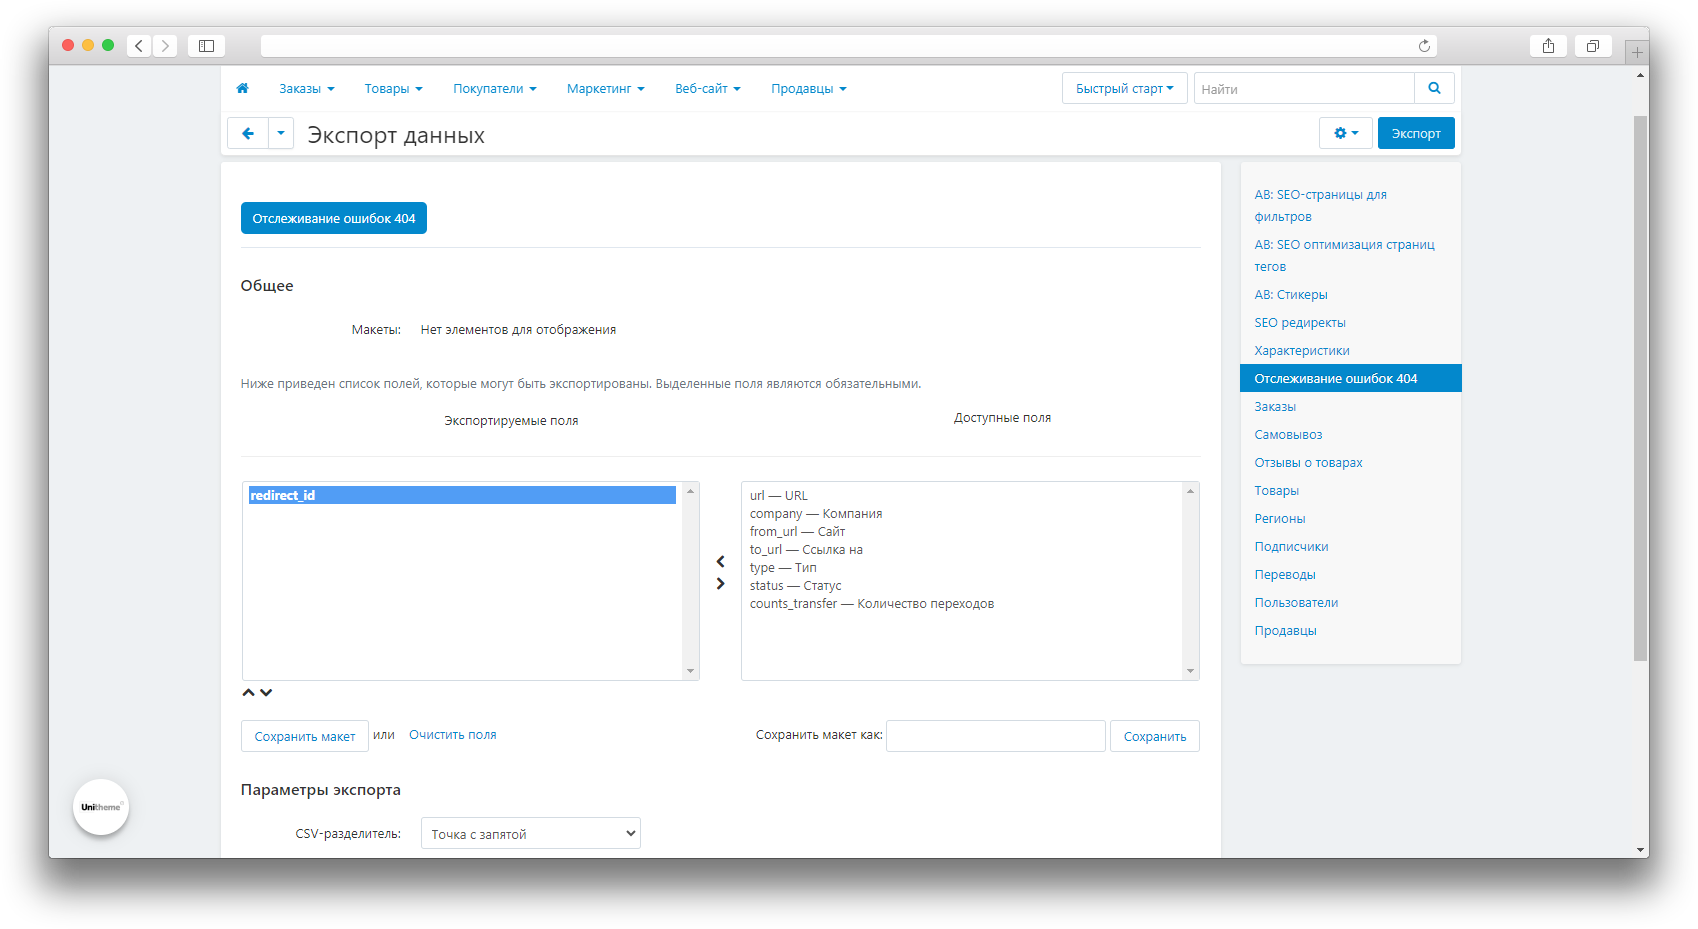Toggle the browser sidebar button

coord(206,46)
